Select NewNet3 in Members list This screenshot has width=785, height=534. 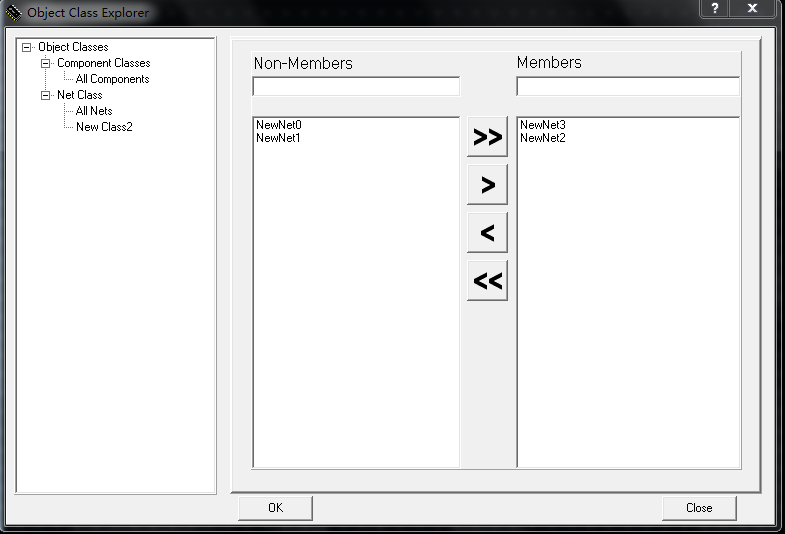(543, 125)
